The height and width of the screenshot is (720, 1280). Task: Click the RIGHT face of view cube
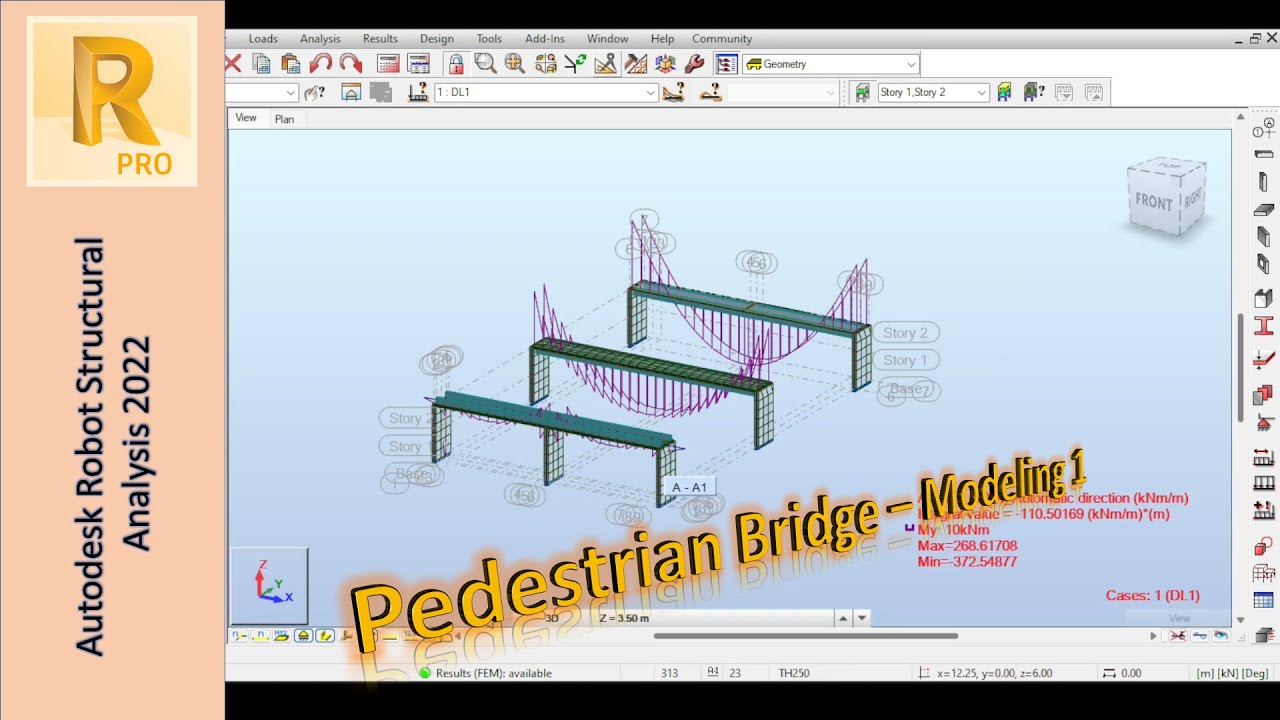tap(1193, 197)
